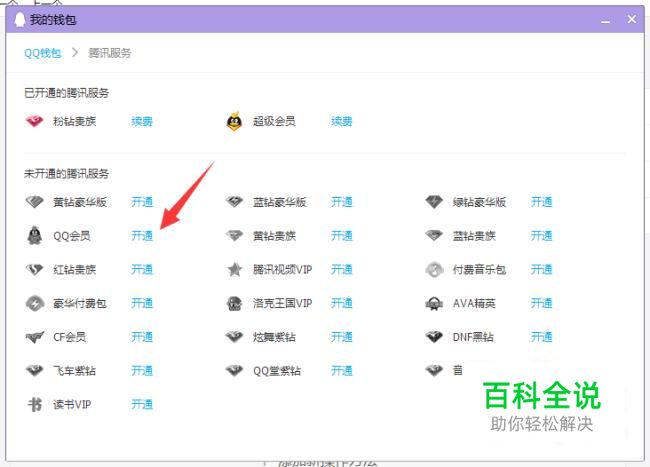This screenshot has height=467, width=650.
Task: Click the 蓝钻豪华版 diamond icon
Action: pyautogui.click(x=234, y=202)
